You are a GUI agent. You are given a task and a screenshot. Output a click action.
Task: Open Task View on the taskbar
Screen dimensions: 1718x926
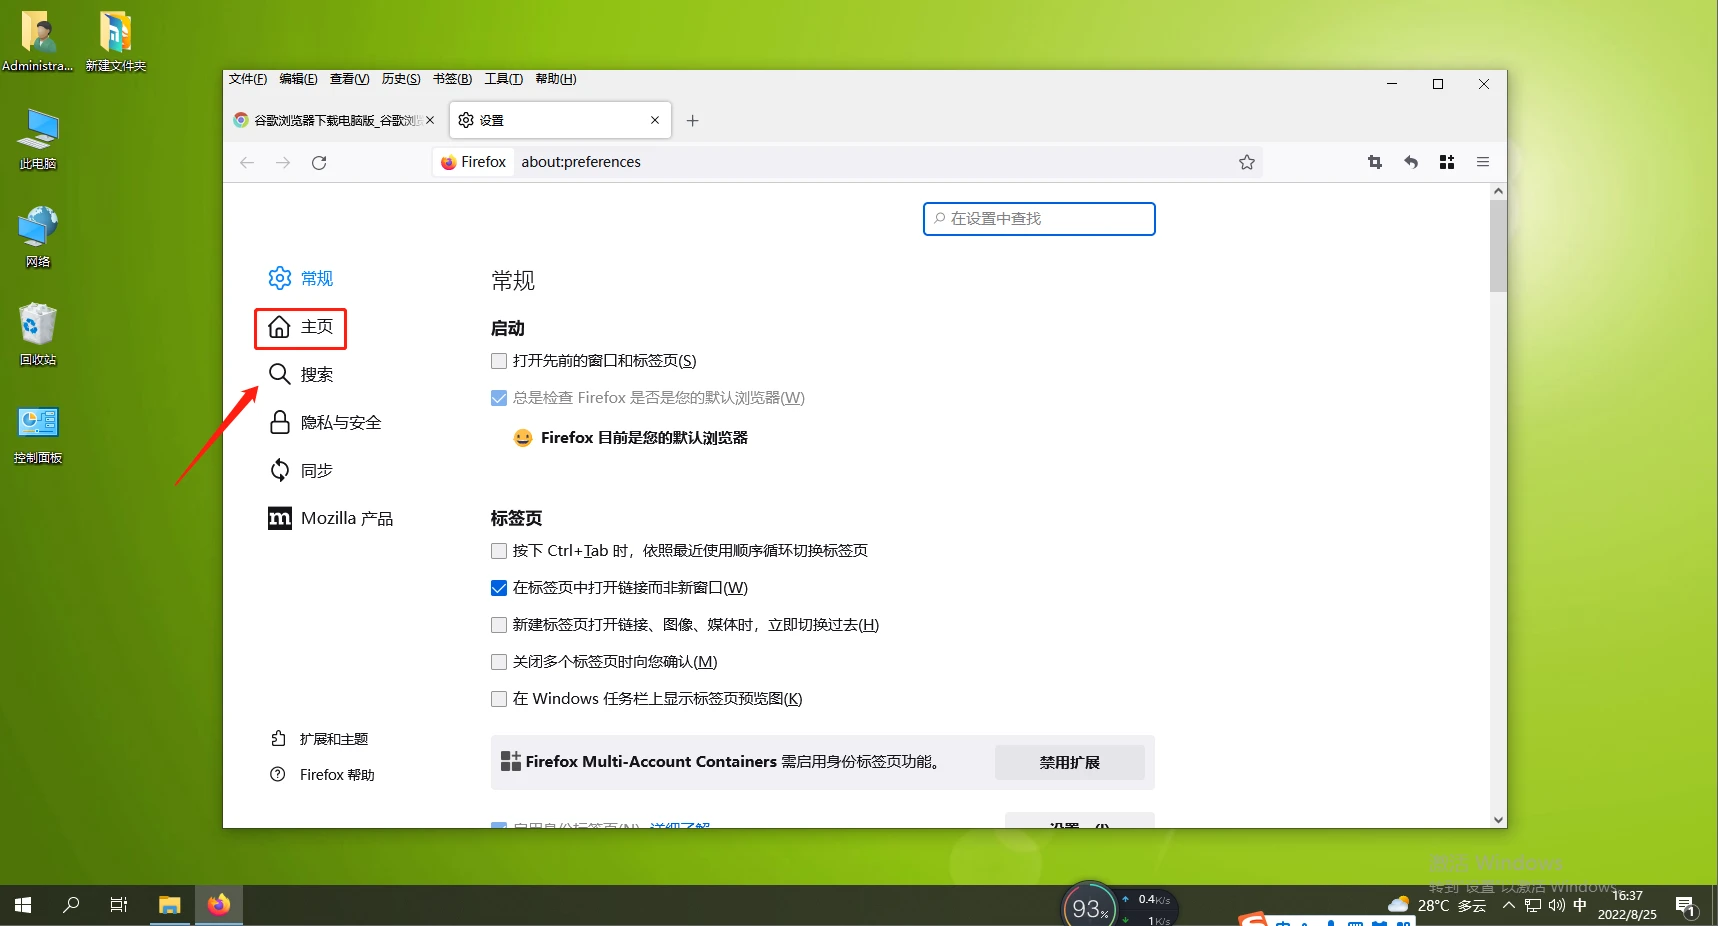point(118,905)
